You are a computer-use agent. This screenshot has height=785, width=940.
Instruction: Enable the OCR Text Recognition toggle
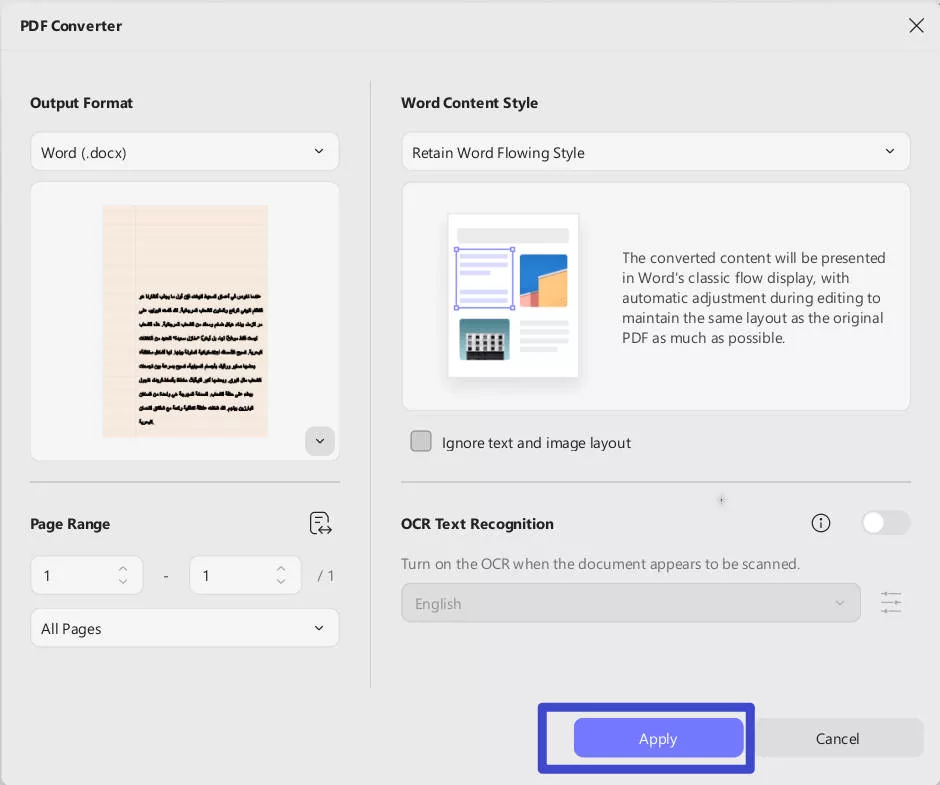pyautogui.click(x=885, y=522)
